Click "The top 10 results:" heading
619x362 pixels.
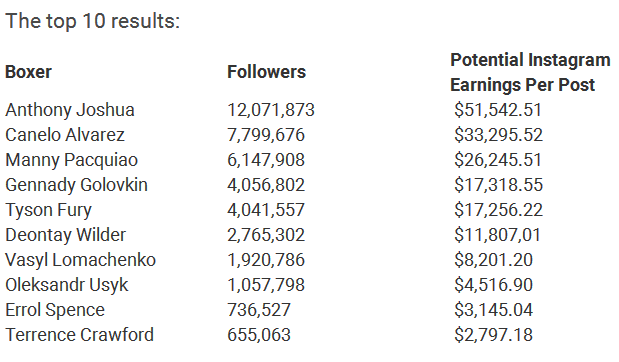pos(93,21)
